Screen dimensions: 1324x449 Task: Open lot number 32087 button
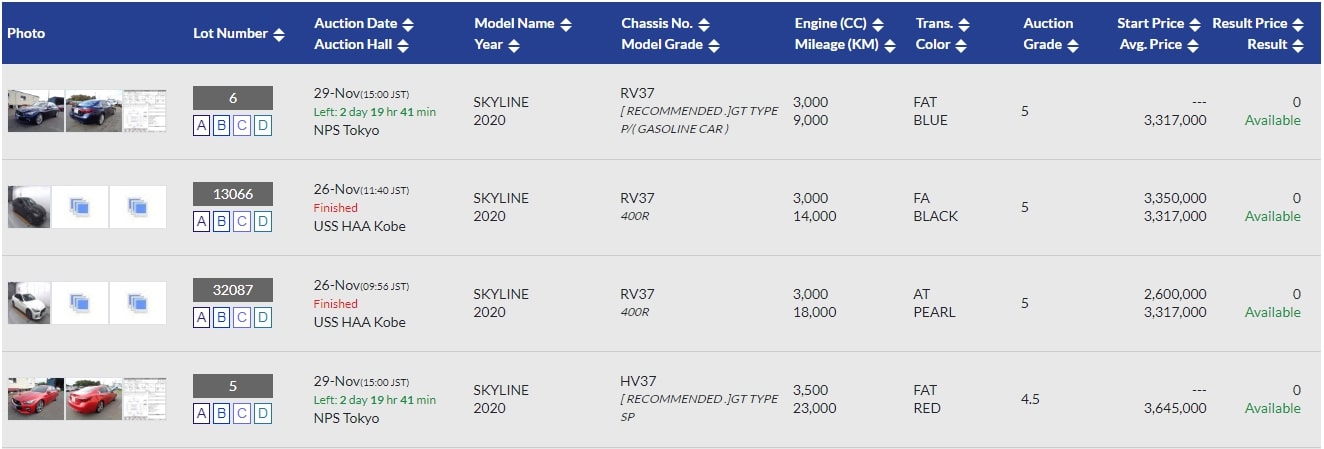(x=232, y=290)
